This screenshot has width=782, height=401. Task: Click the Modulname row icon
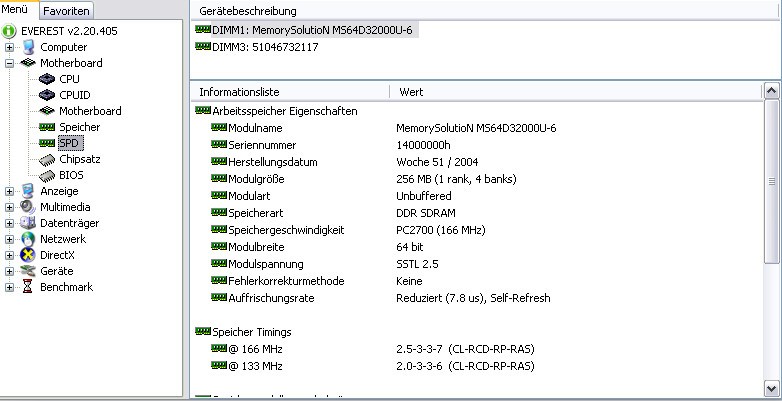pos(219,127)
